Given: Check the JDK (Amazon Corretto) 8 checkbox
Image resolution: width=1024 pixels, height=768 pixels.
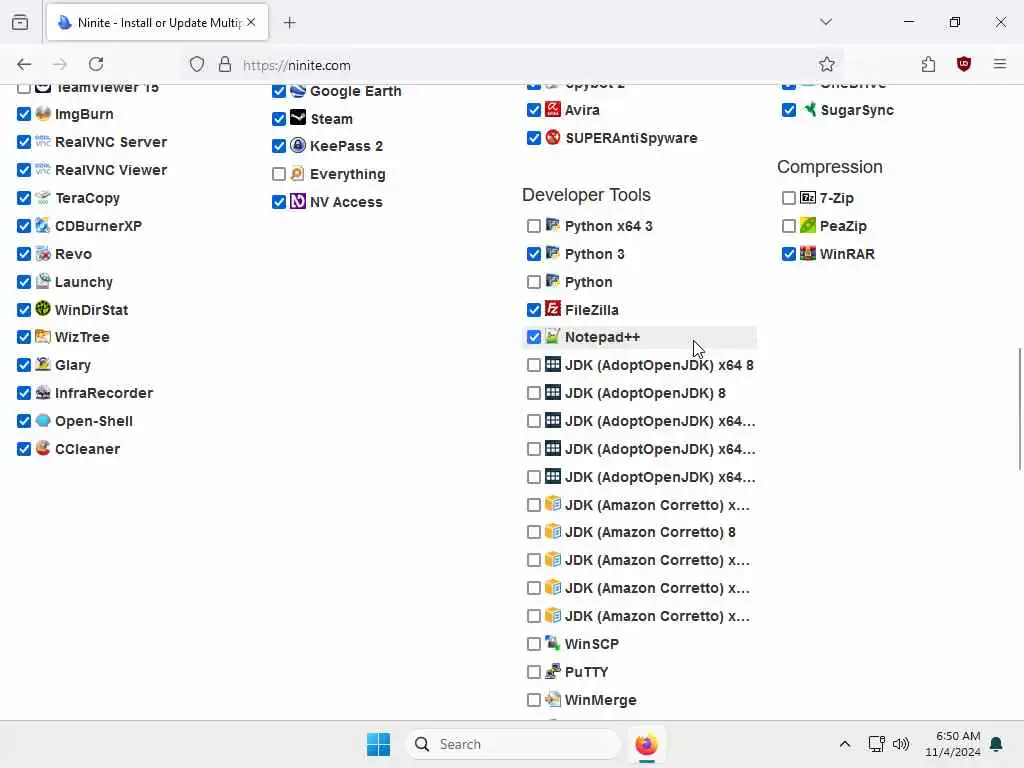Looking at the screenshot, I should pos(534,532).
